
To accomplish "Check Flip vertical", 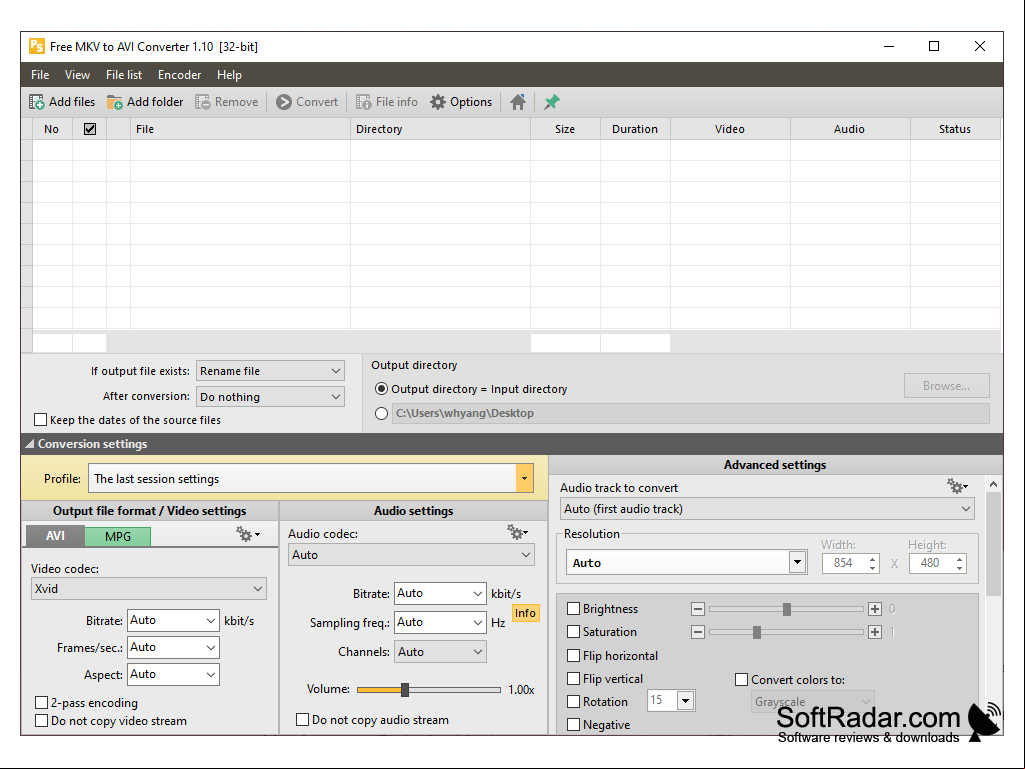I will [x=573, y=679].
